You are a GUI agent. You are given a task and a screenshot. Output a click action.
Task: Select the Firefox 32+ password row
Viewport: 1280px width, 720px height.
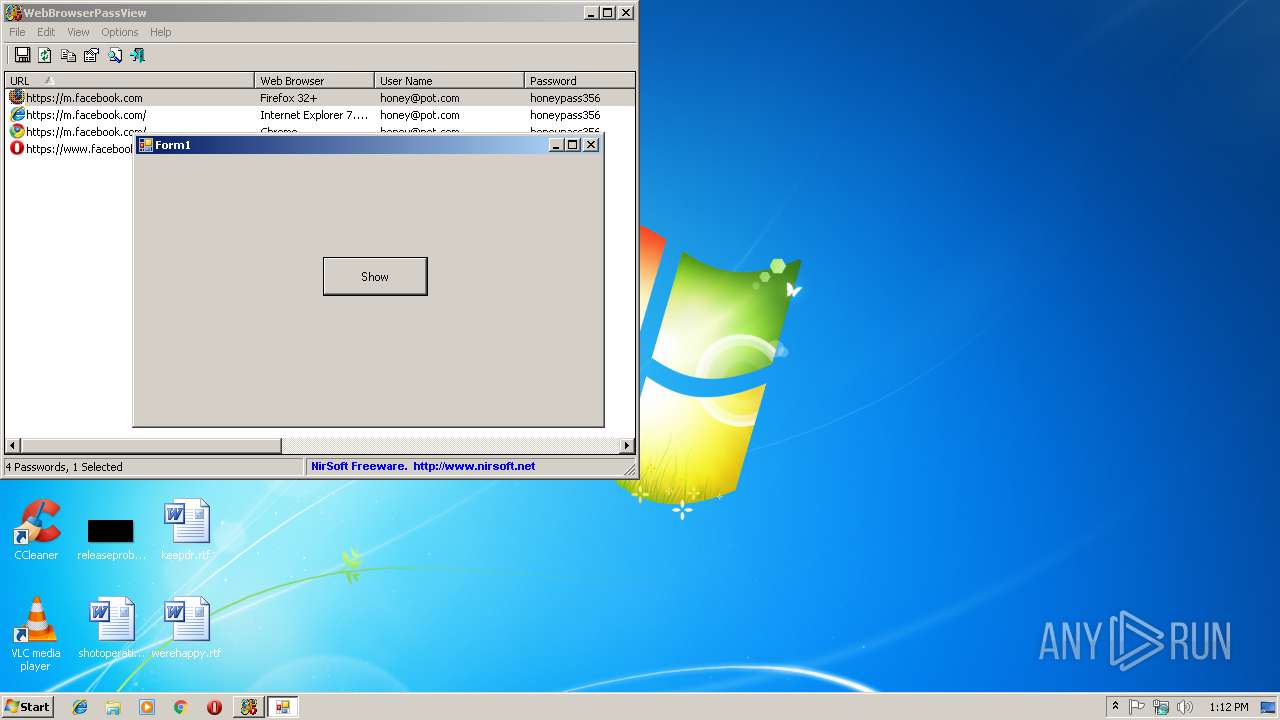(x=320, y=98)
